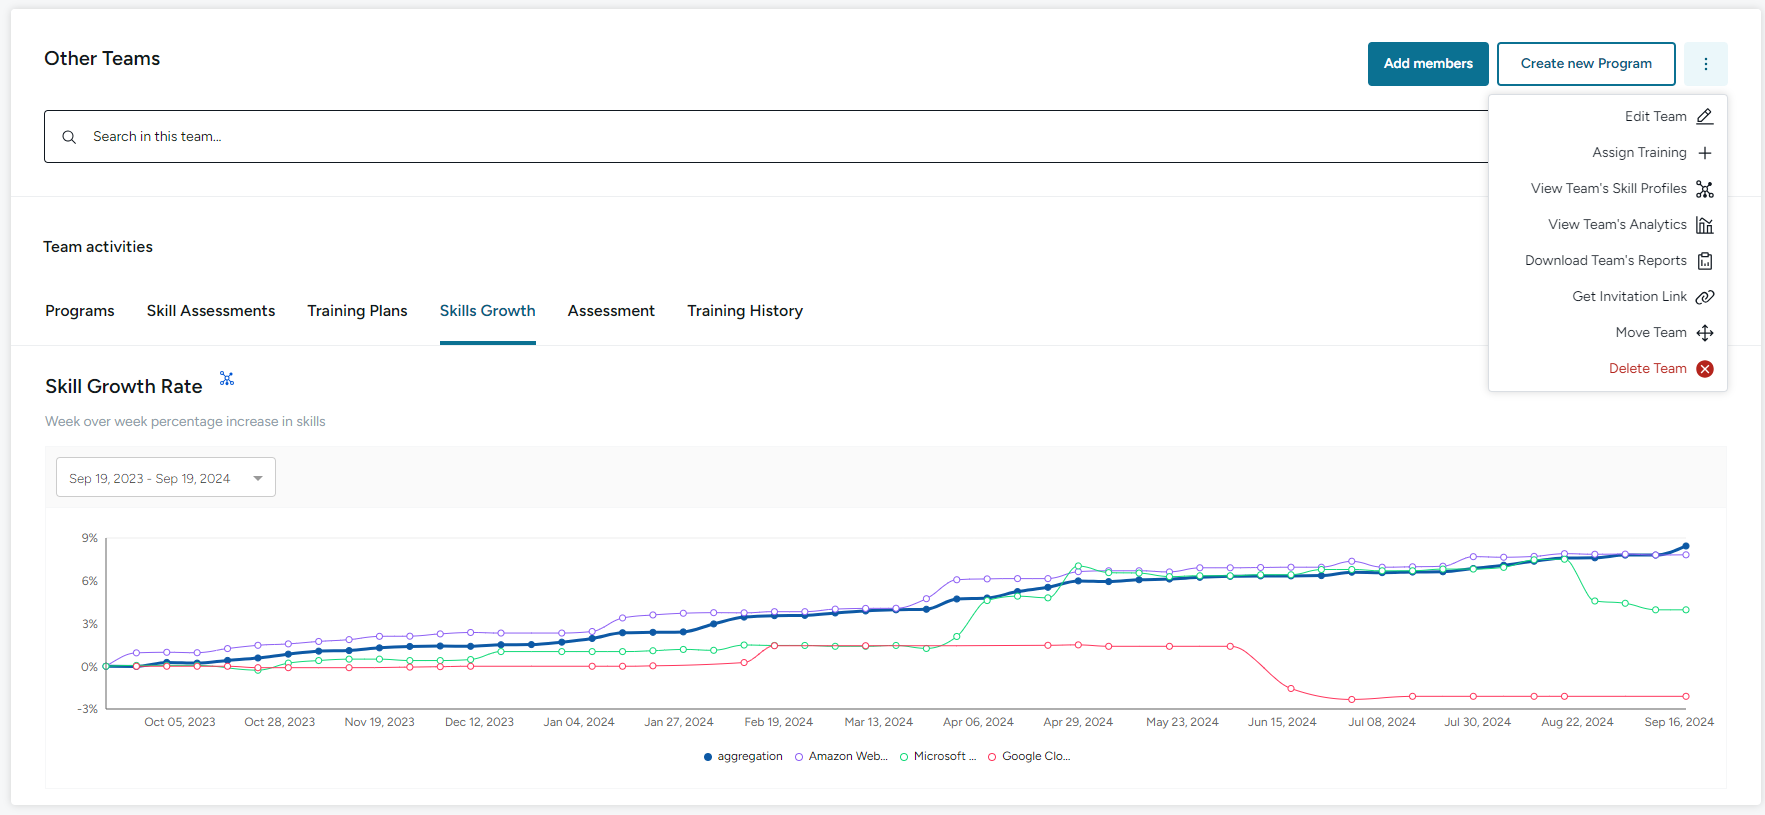Open the Assessment tab

(x=611, y=311)
